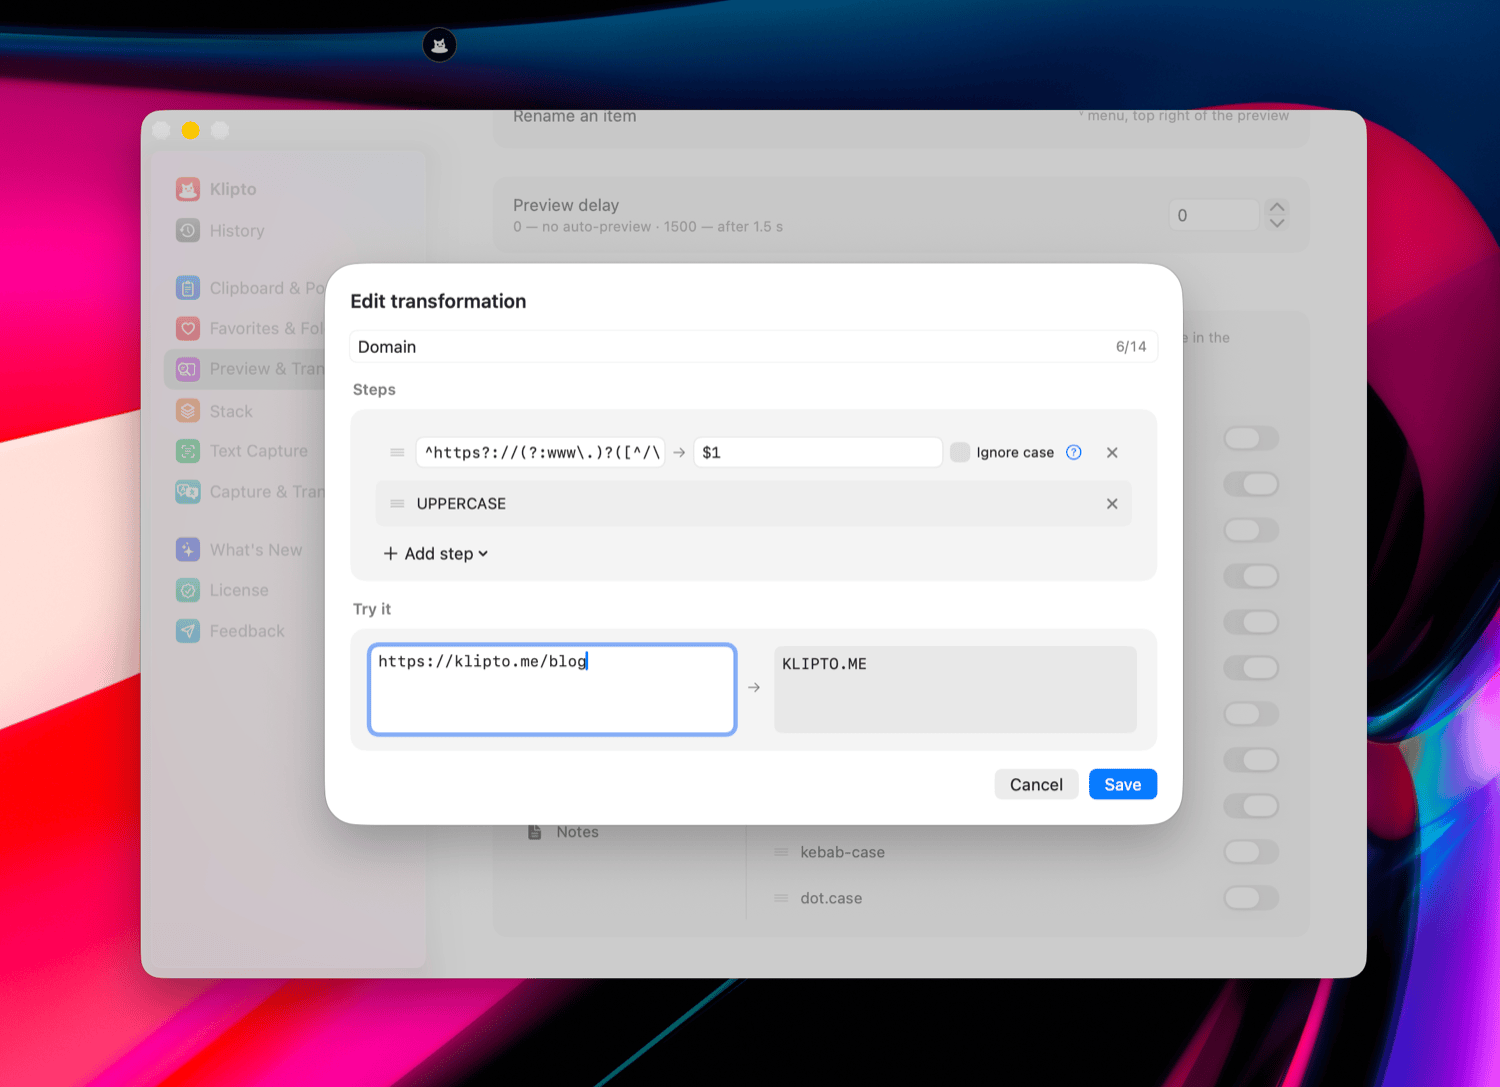Grab the regex step drag handle
This screenshot has width=1500, height=1087.
(x=397, y=452)
